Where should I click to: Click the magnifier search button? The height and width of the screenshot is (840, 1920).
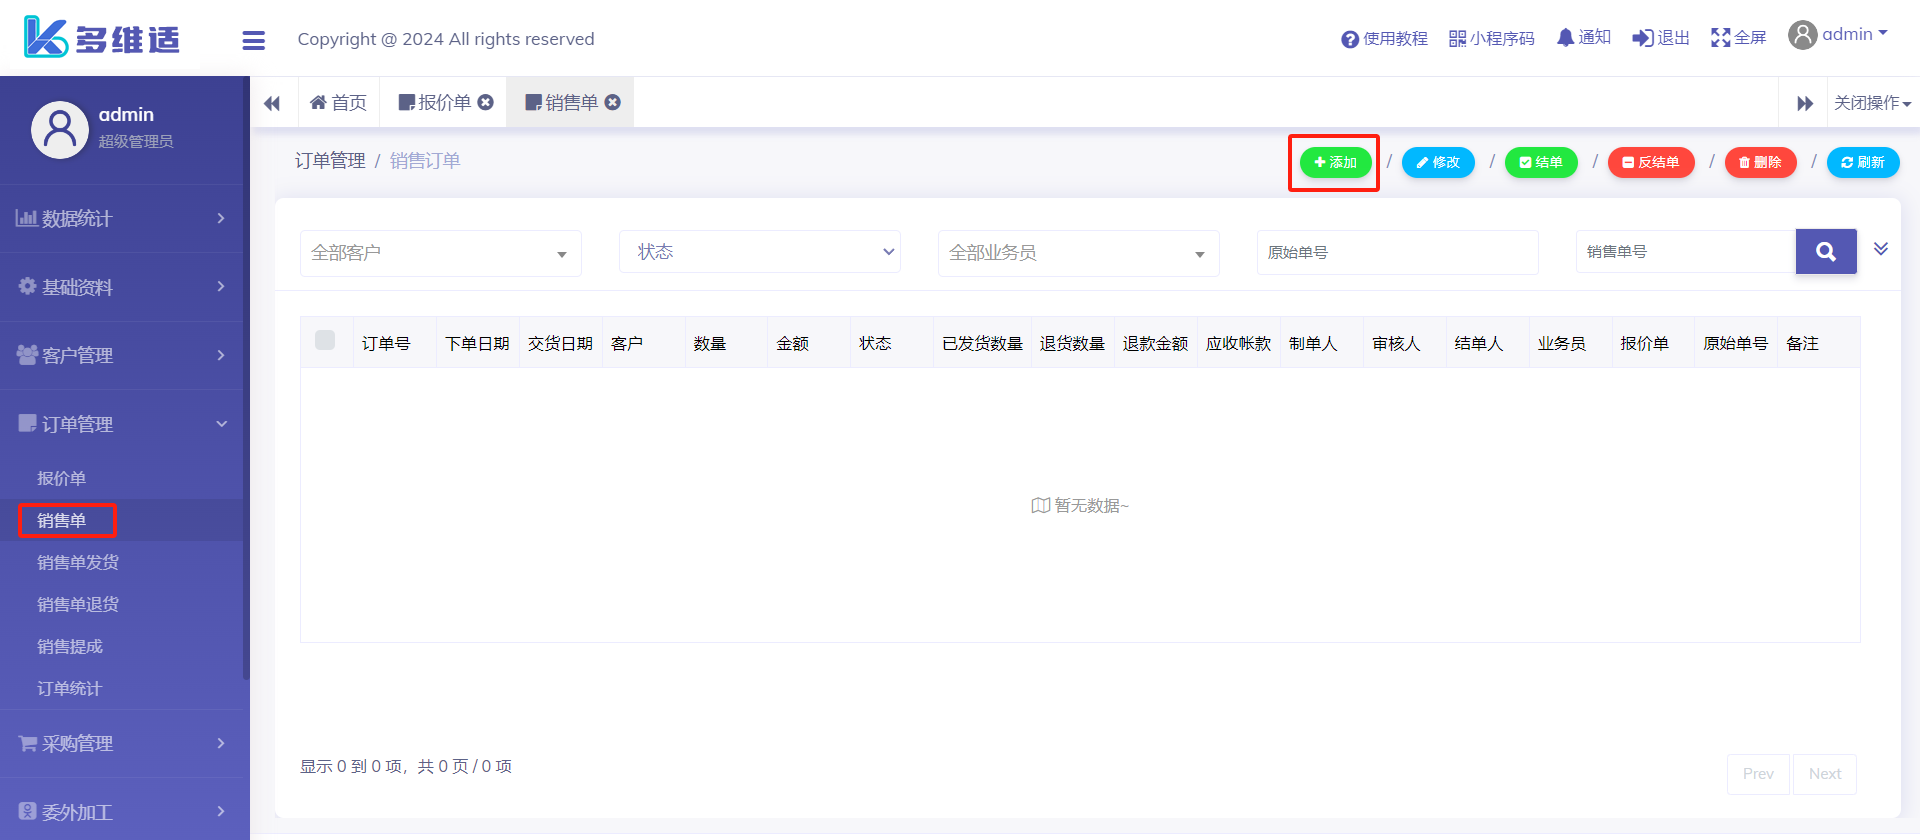tap(1825, 252)
